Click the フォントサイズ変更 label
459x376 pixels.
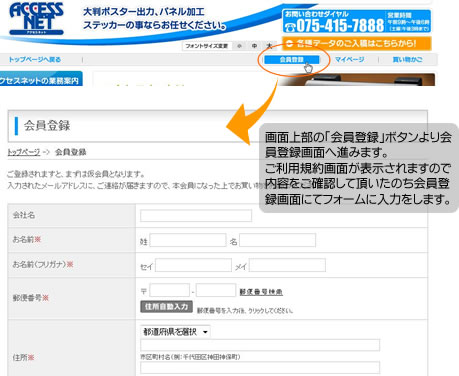tap(207, 46)
